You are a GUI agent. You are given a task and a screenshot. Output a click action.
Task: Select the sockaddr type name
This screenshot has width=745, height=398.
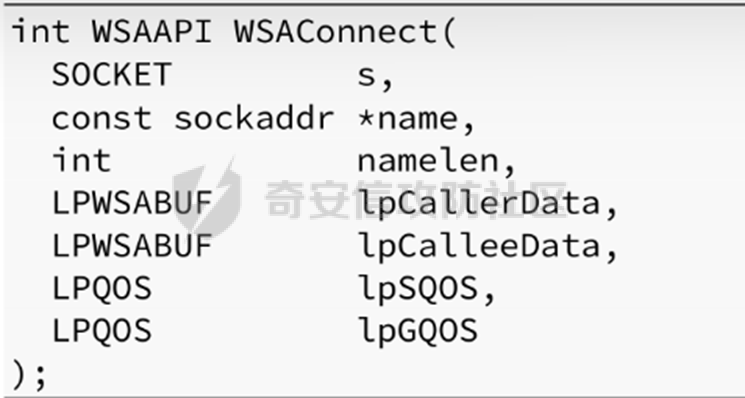pos(254,117)
